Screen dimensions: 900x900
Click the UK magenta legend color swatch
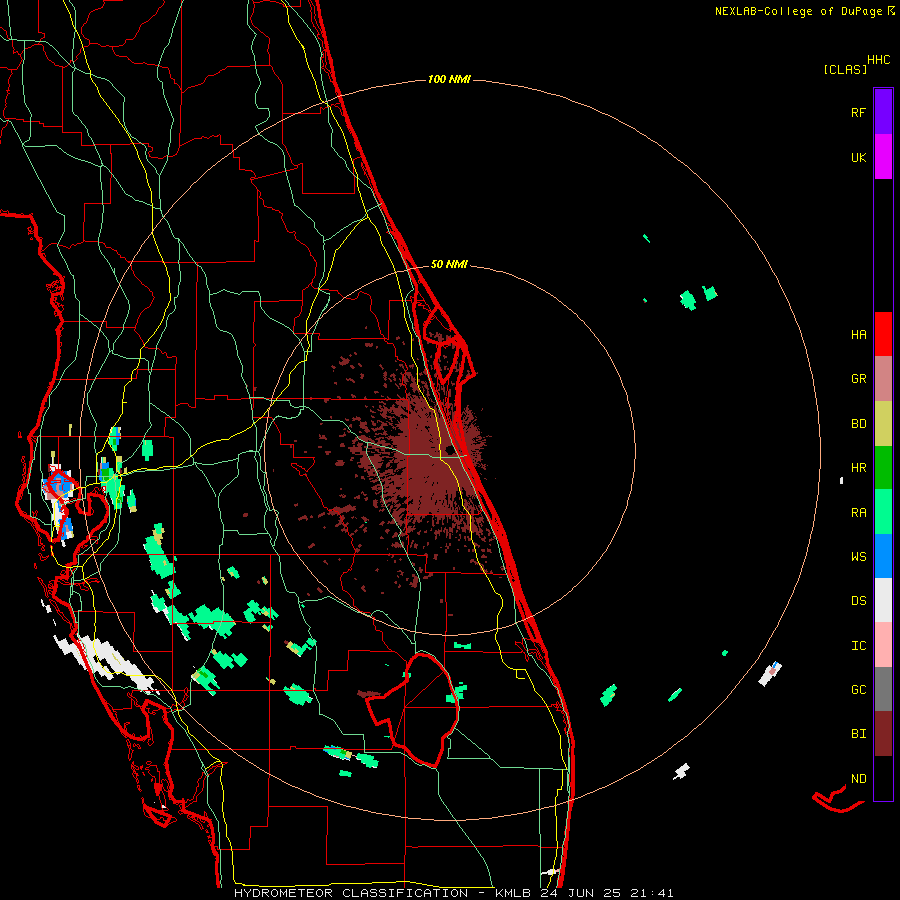click(883, 157)
